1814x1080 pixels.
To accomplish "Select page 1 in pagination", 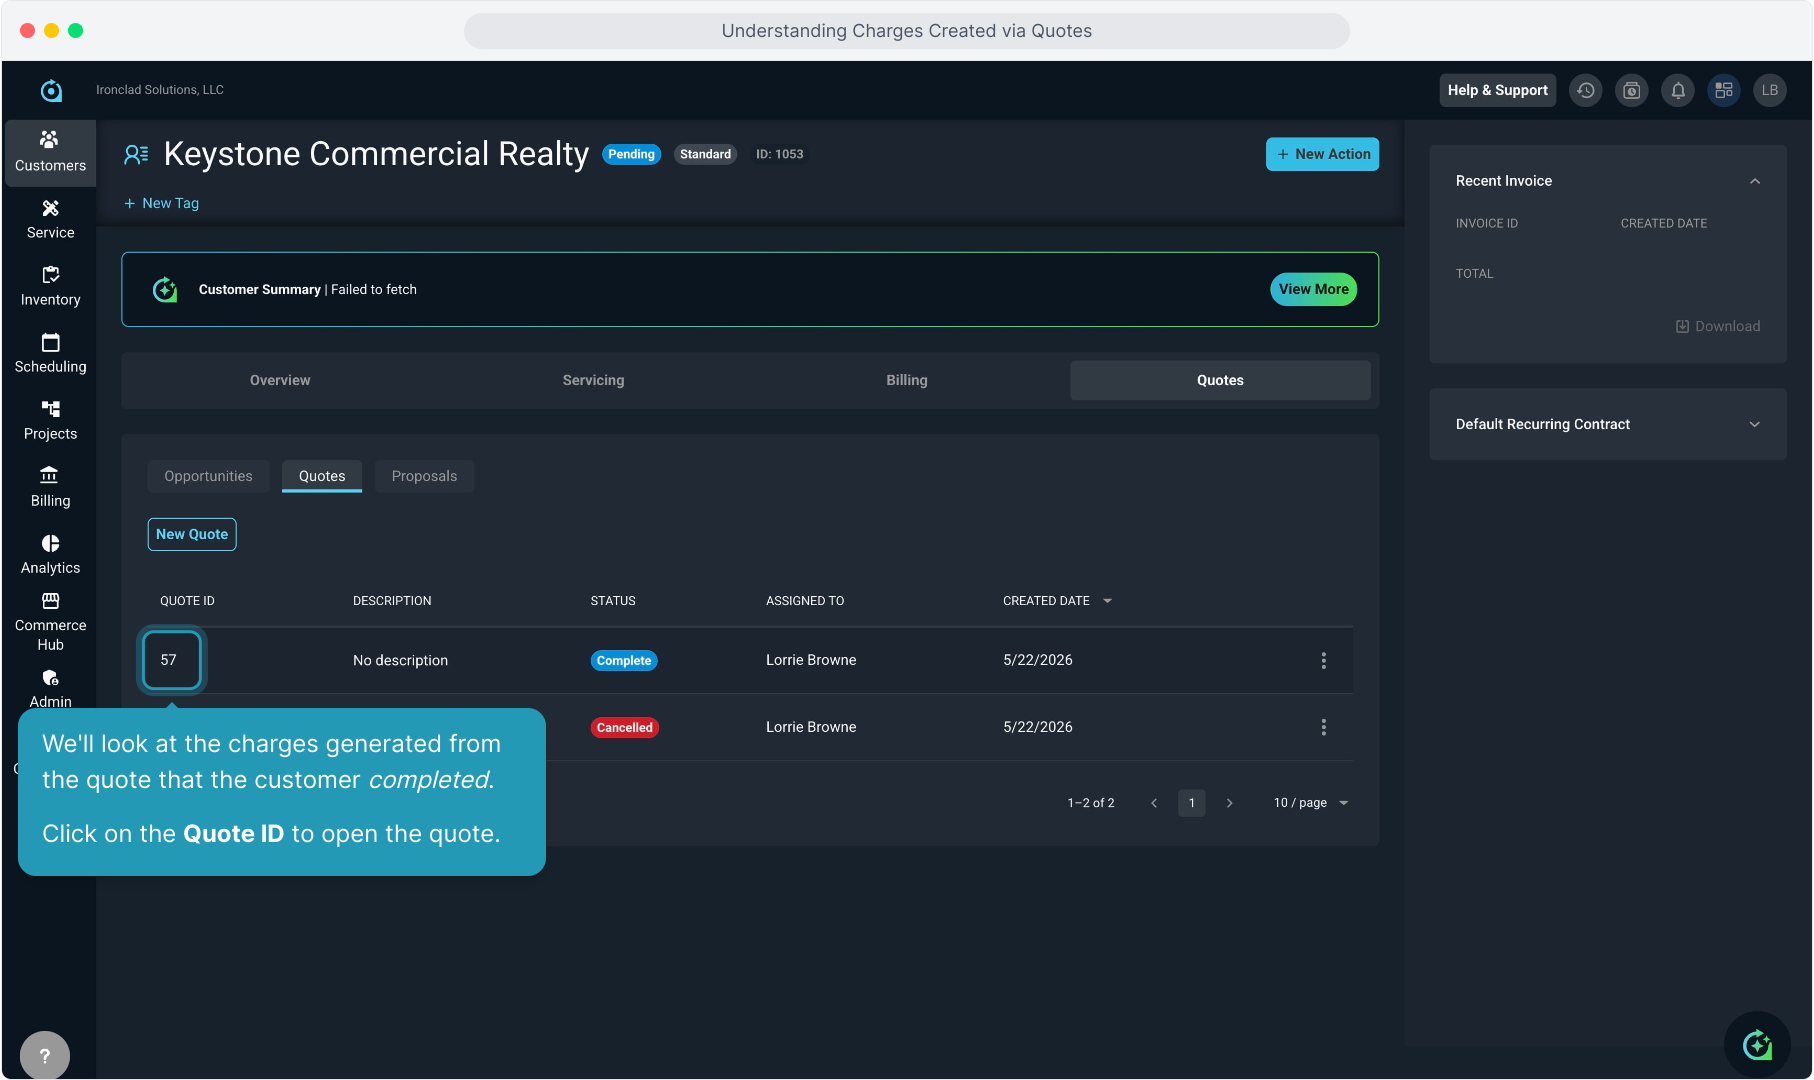I will [1192, 803].
